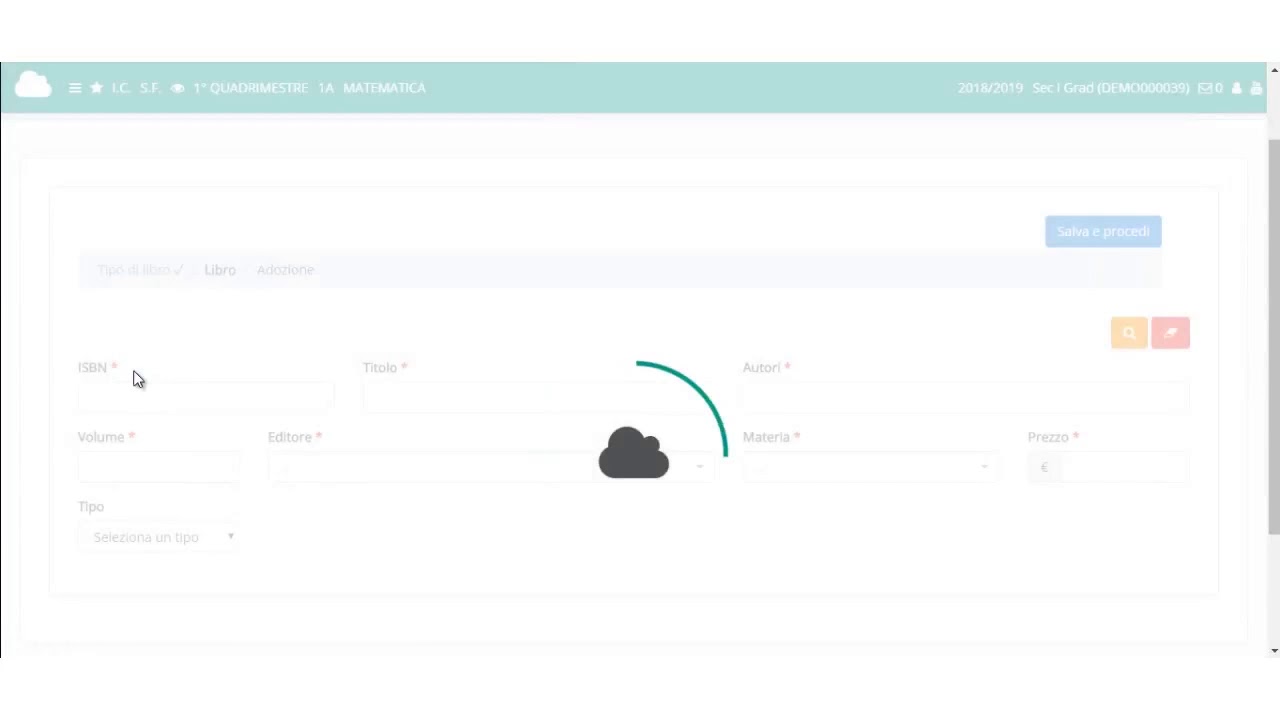Click the cloud logo in the header
The height and width of the screenshot is (720, 1280).
click(x=33, y=85)
